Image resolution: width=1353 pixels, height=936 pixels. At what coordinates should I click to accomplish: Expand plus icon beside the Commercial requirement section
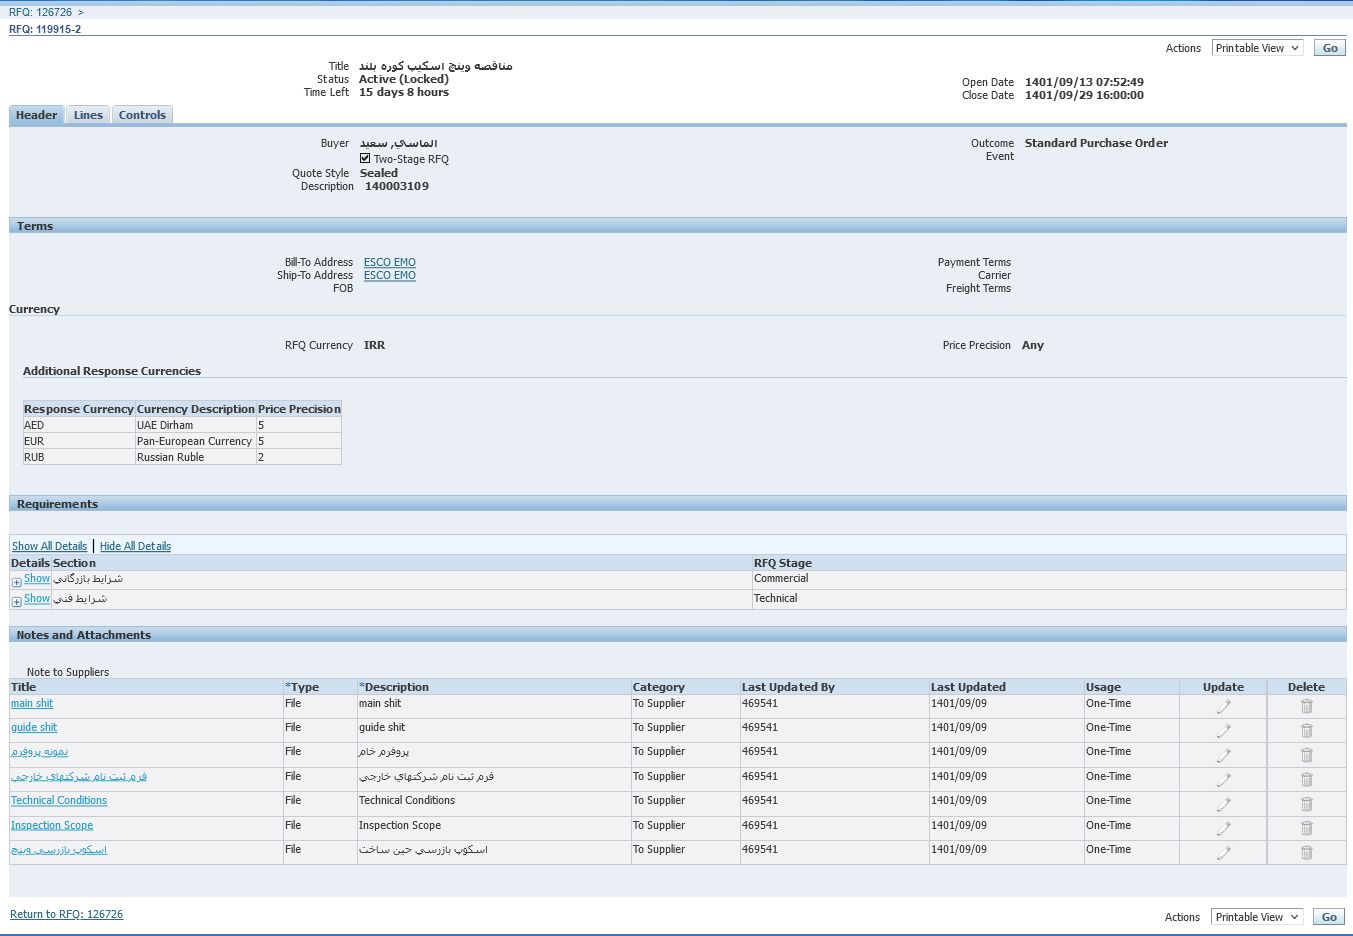pos(16,582)
